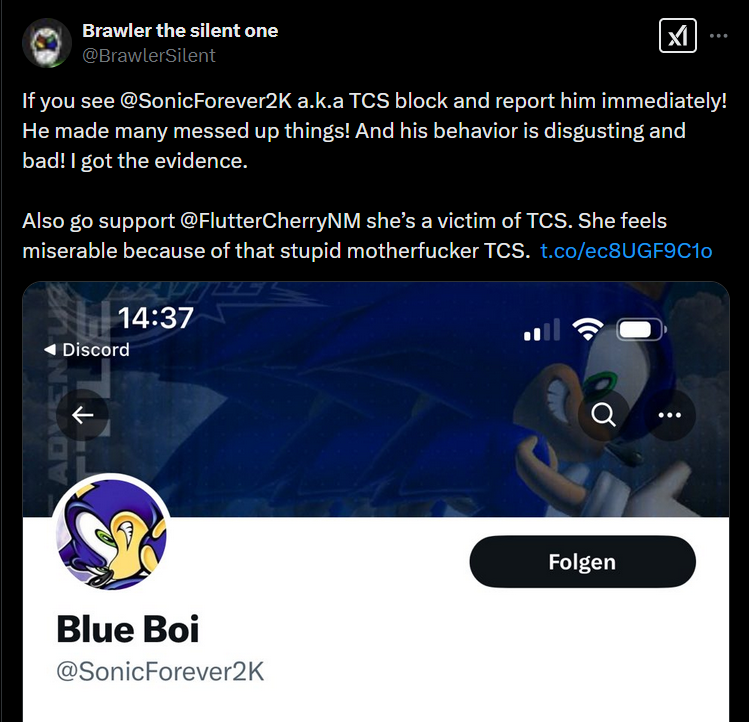Click the Sonic banner image on the profile
The height and width of the screenshot is (722, 749).
376,399
